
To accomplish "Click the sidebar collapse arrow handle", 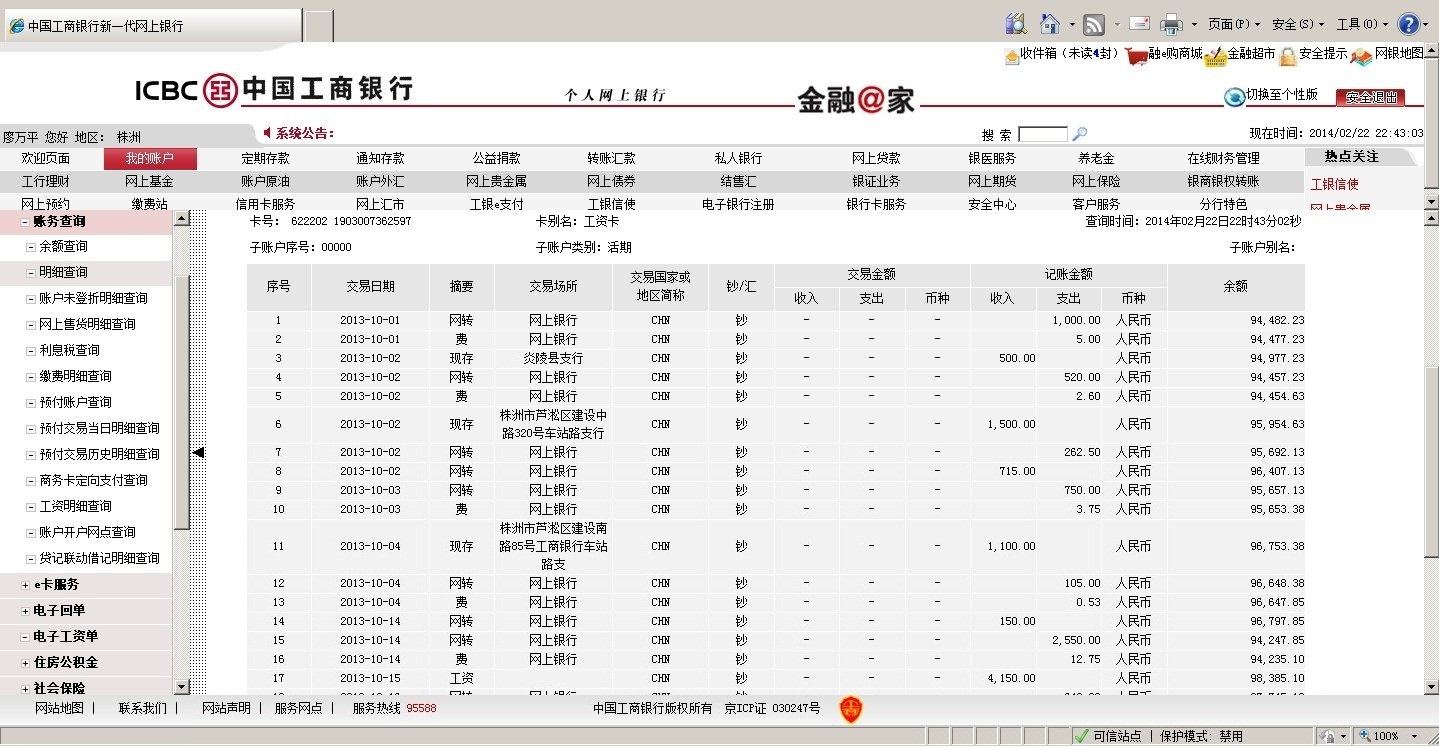I will [x=198, y=453].
